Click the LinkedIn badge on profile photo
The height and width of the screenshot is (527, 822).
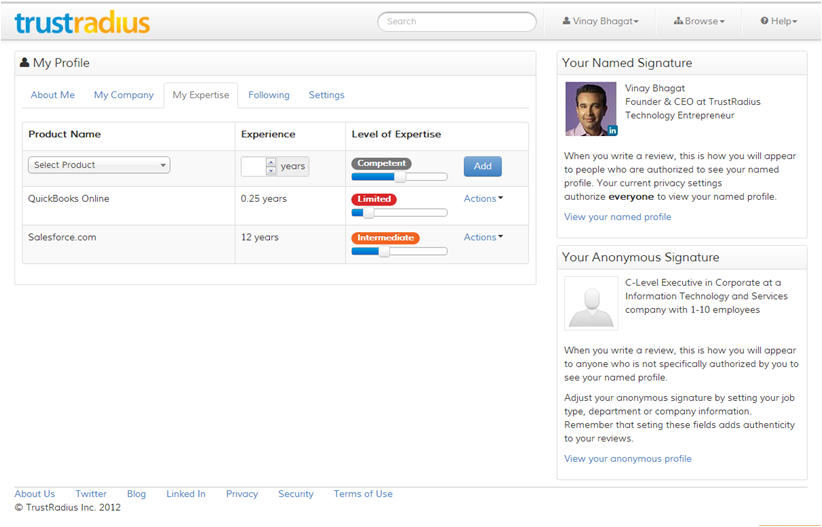pyautogui.click(x=612, y=131)
